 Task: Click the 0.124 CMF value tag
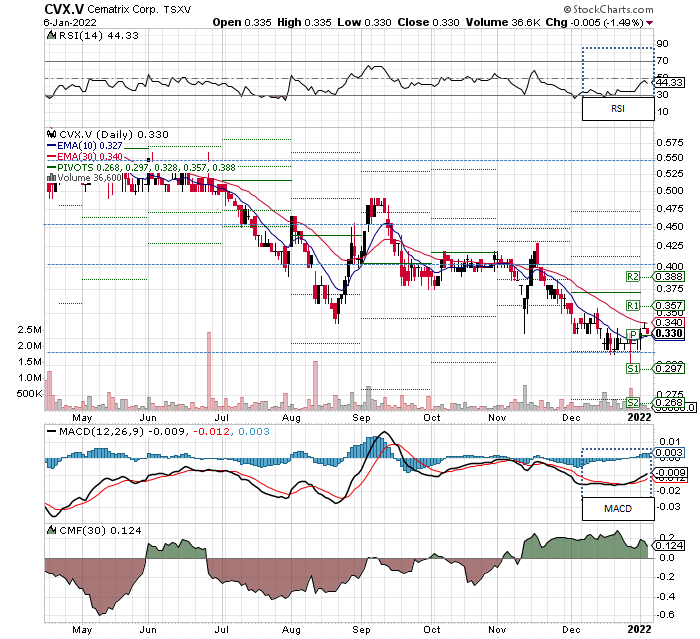(x=669, y=545)
